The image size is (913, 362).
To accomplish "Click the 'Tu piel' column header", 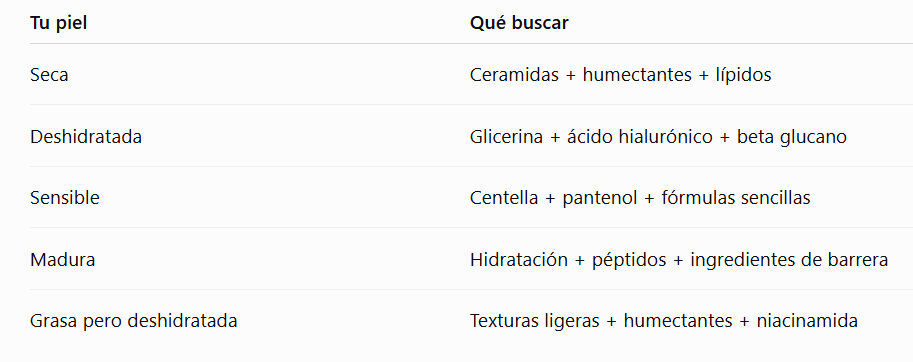I will [x=58, y=23].
